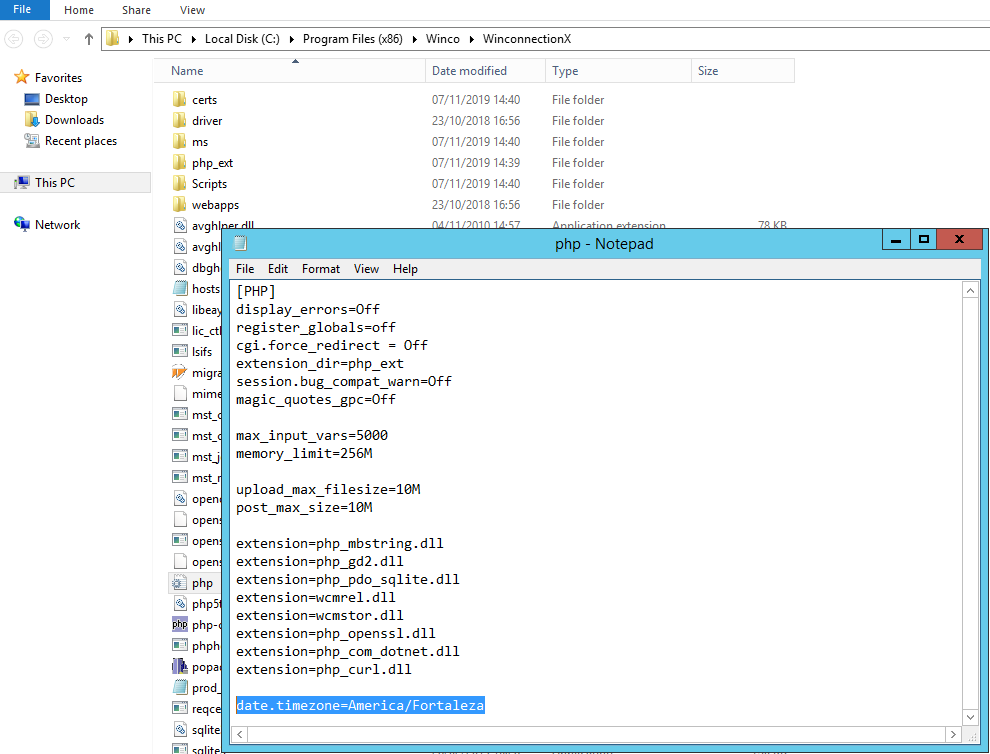Screen dimensions: 990x754
Task: Click the Network icon in sidebar
Action: 22,224
